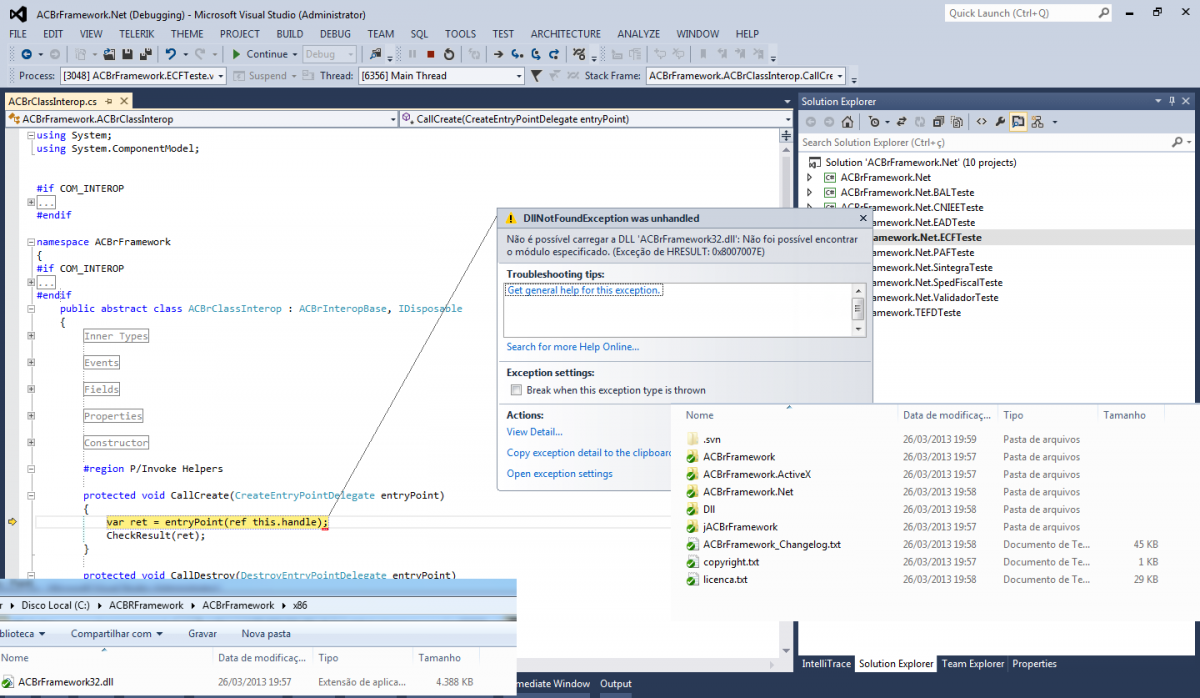Click the Pending Changes Filter clock icon
The image size is (1200, 698).
873,122
